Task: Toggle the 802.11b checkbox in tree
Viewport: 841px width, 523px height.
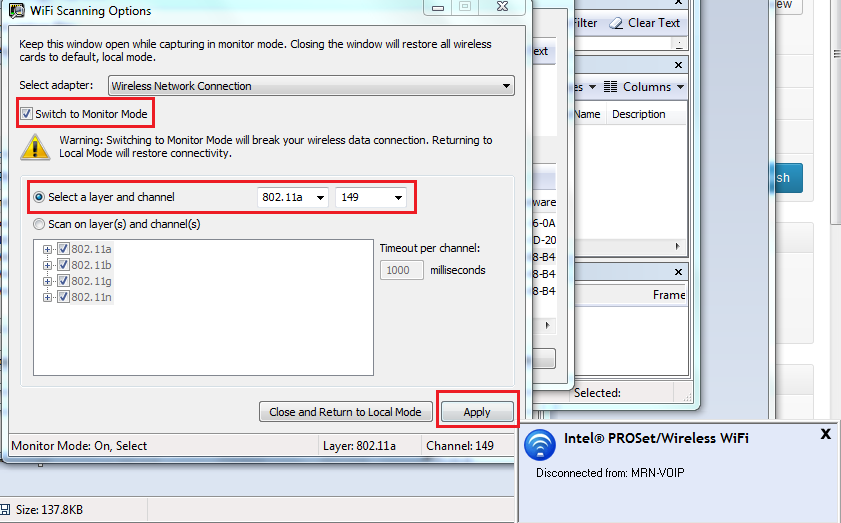Action: [63, 265]
